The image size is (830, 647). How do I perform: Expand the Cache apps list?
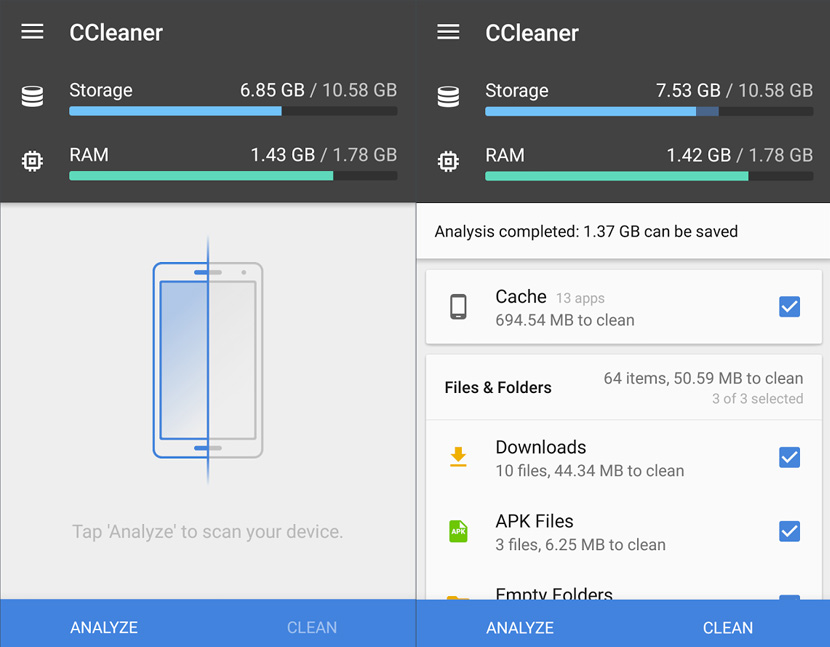[560, 307]
